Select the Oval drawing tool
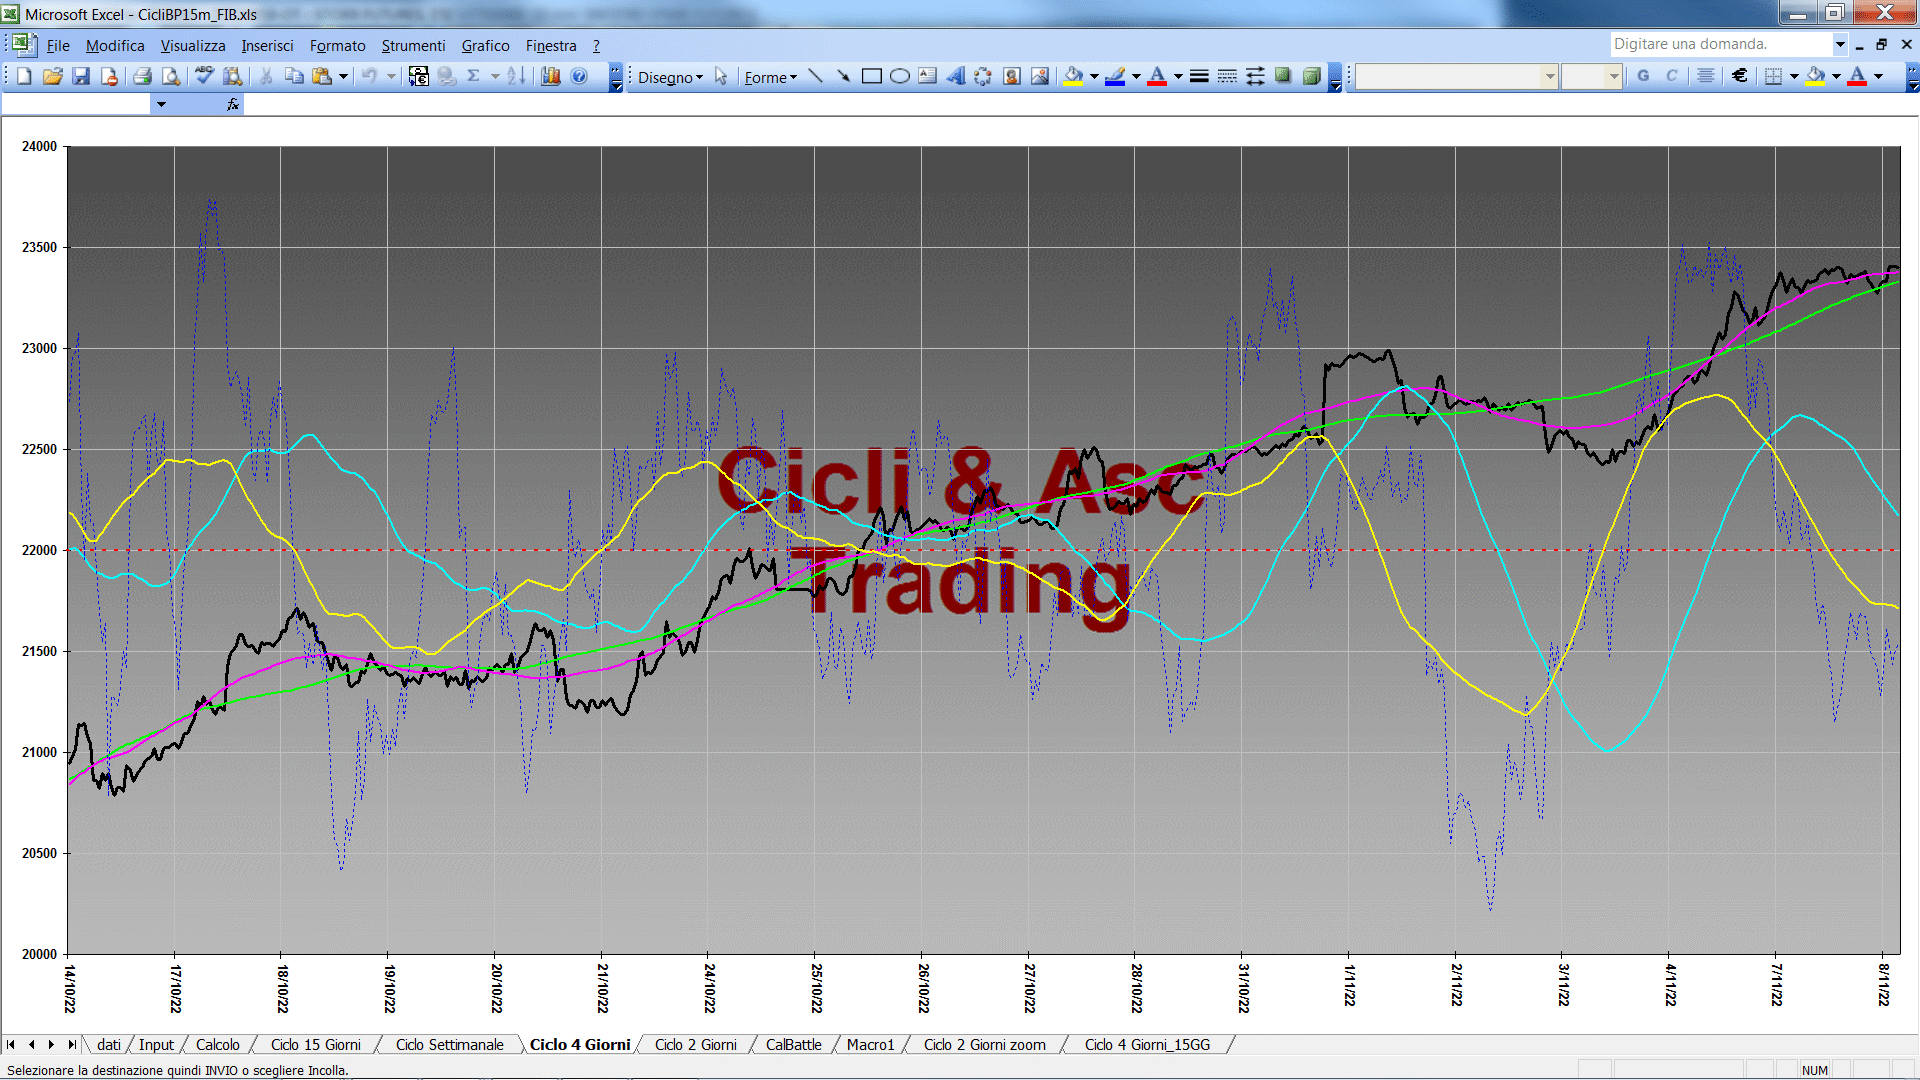The image size is (1920, 1080). [x=900, y=76]
